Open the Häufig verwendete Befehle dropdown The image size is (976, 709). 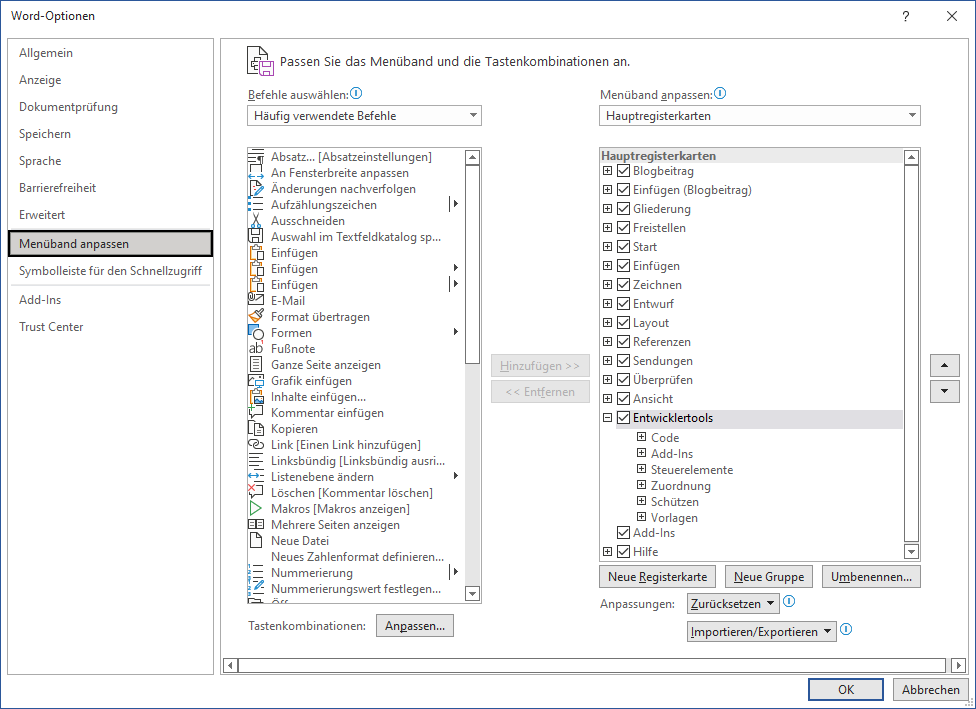pos(365,116)
